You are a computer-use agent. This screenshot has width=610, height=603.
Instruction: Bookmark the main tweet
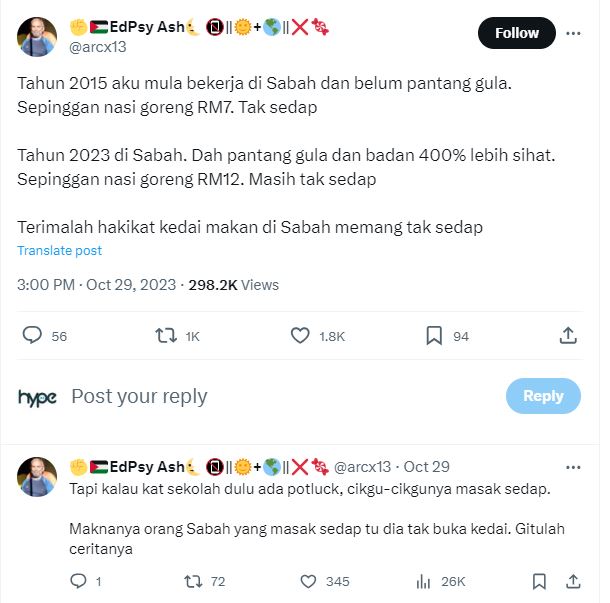tap(434, 336)
